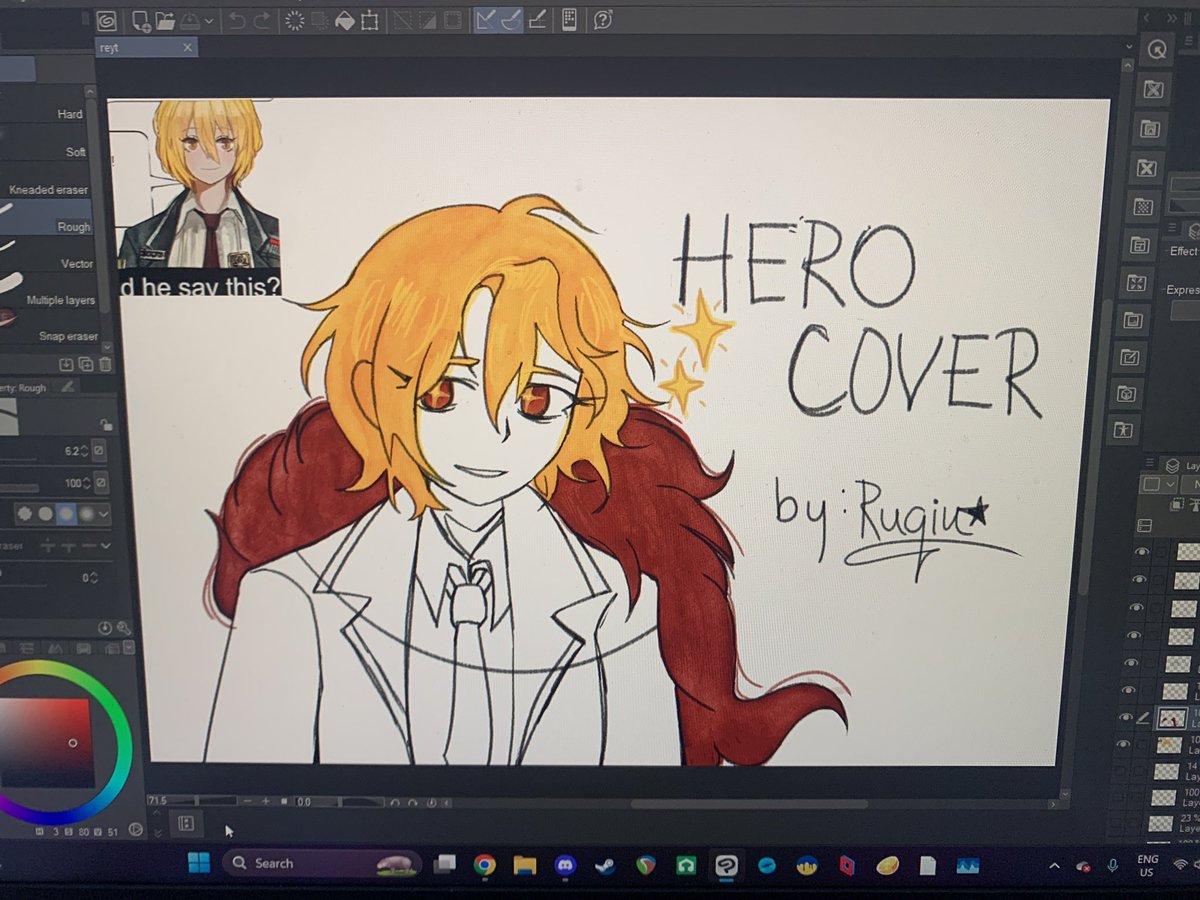Click the reset-to-default icon beside the wrench
The height and width of the screenshot is (900, 1200).
tap(106, 628)
